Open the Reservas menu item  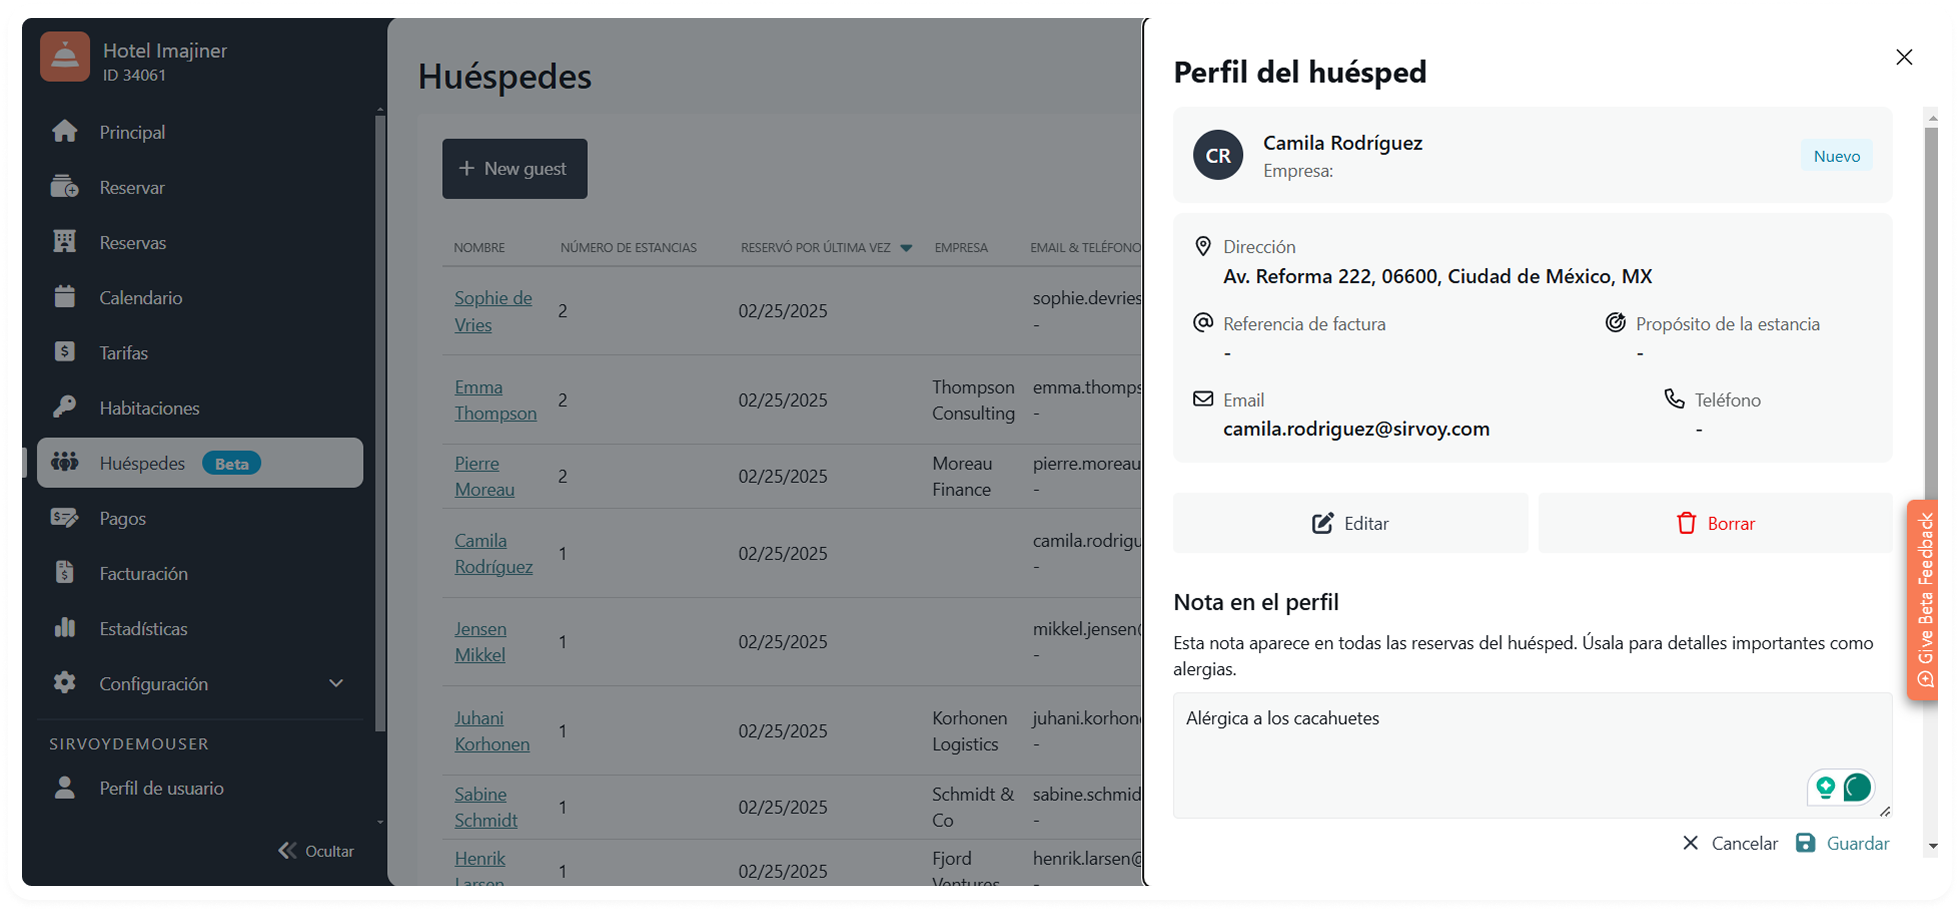coord(132,242)
